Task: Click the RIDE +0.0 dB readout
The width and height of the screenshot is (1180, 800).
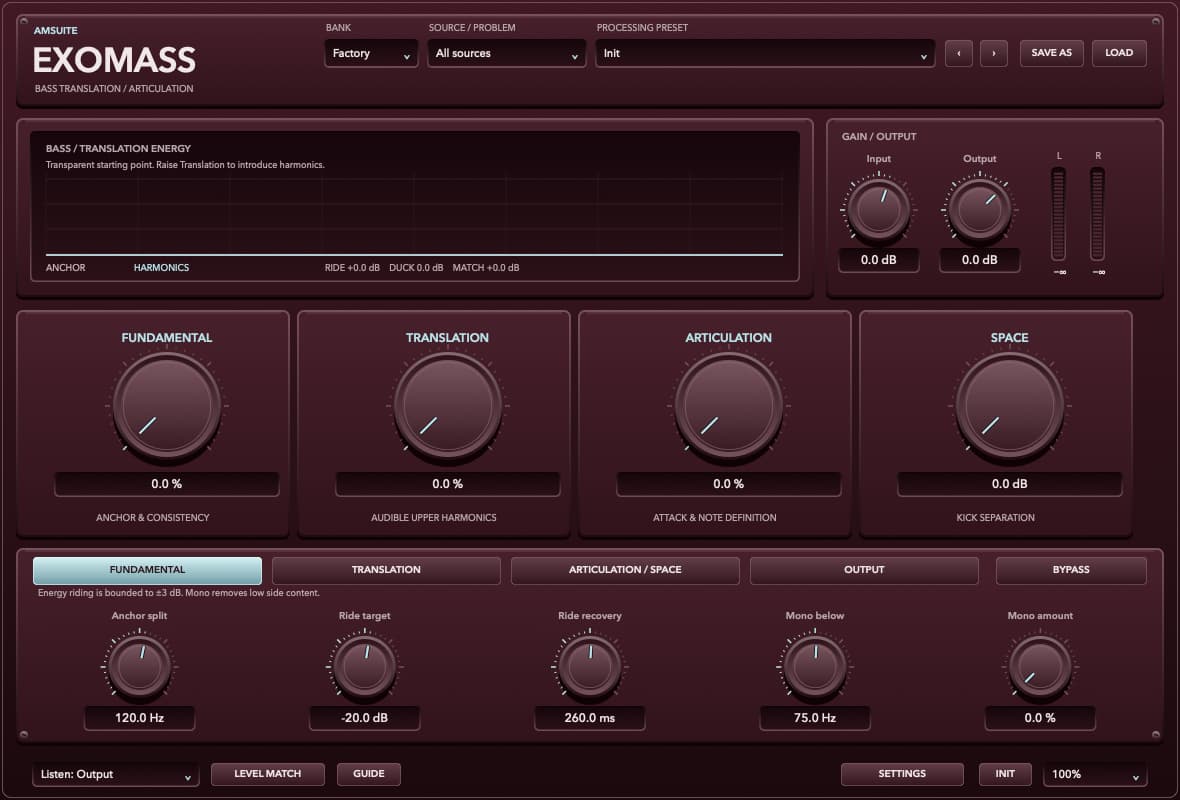Action: click(x=352, y=268)
